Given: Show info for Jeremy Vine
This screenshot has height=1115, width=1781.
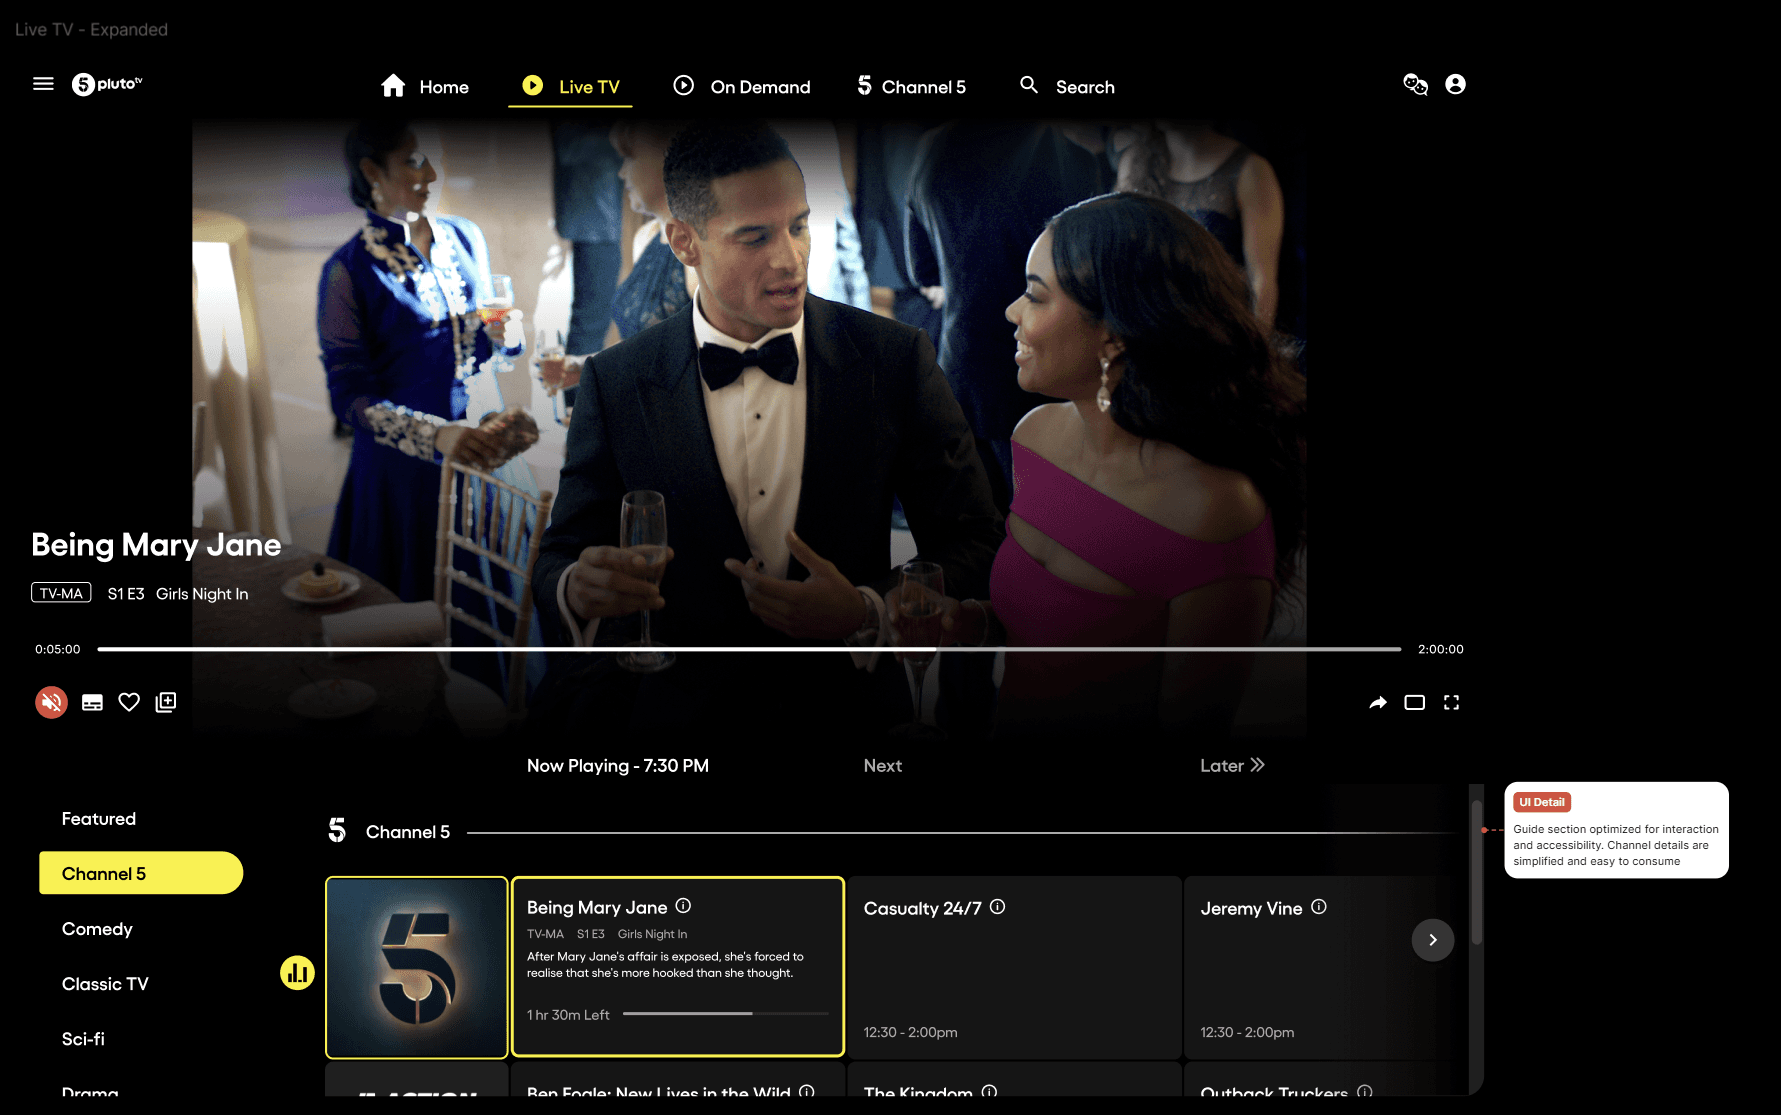Looking at the screenshot, I should (1319, 907).
